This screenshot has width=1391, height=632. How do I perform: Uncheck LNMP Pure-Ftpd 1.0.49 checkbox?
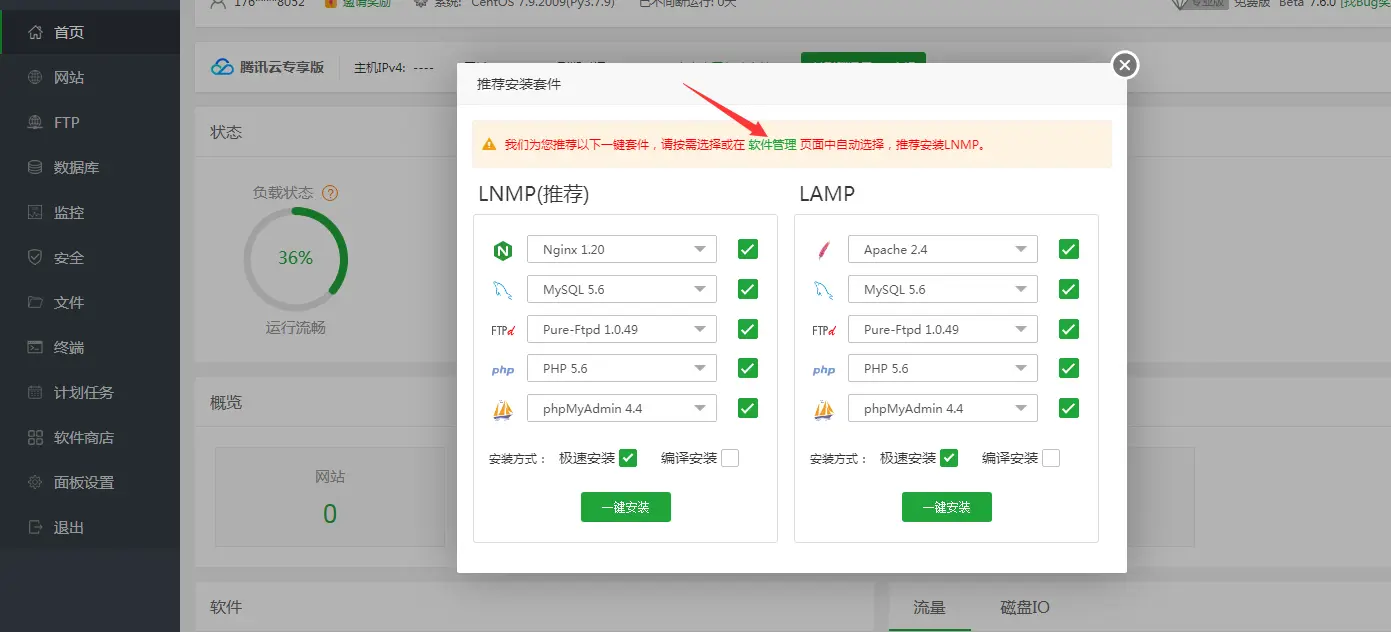tap(748, 329)
